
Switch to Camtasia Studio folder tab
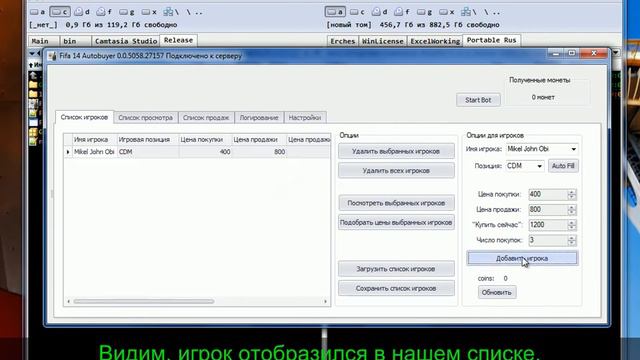point(126,41)
